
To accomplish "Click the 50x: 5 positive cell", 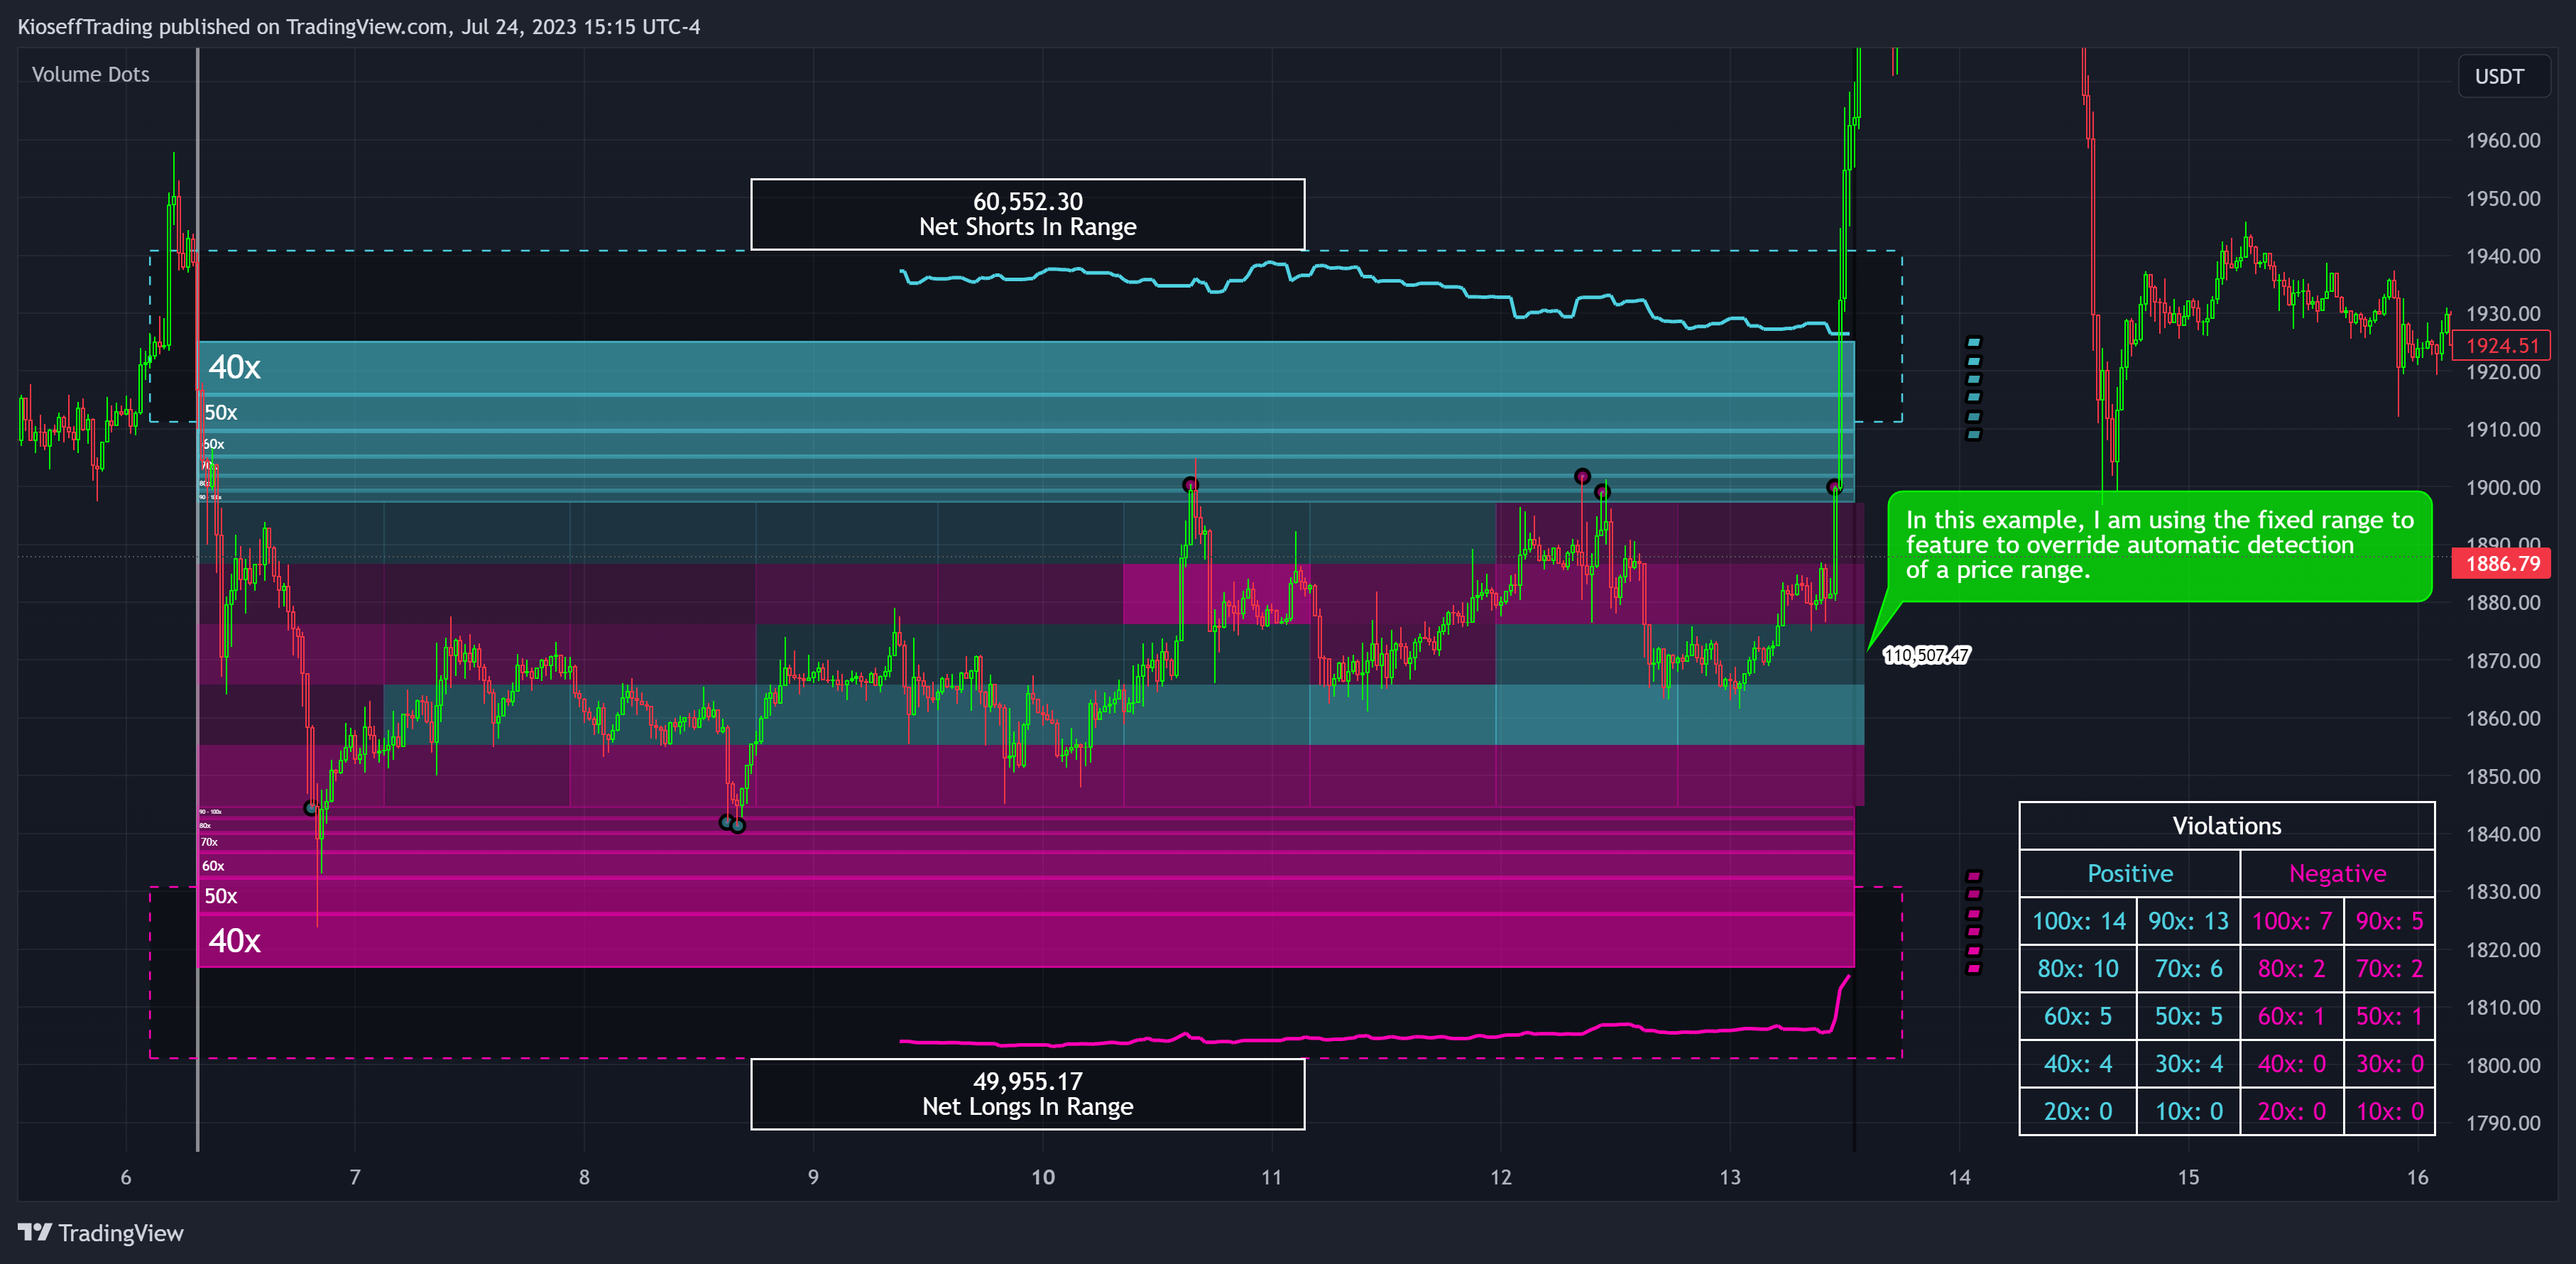I will coord(2188,1016).
